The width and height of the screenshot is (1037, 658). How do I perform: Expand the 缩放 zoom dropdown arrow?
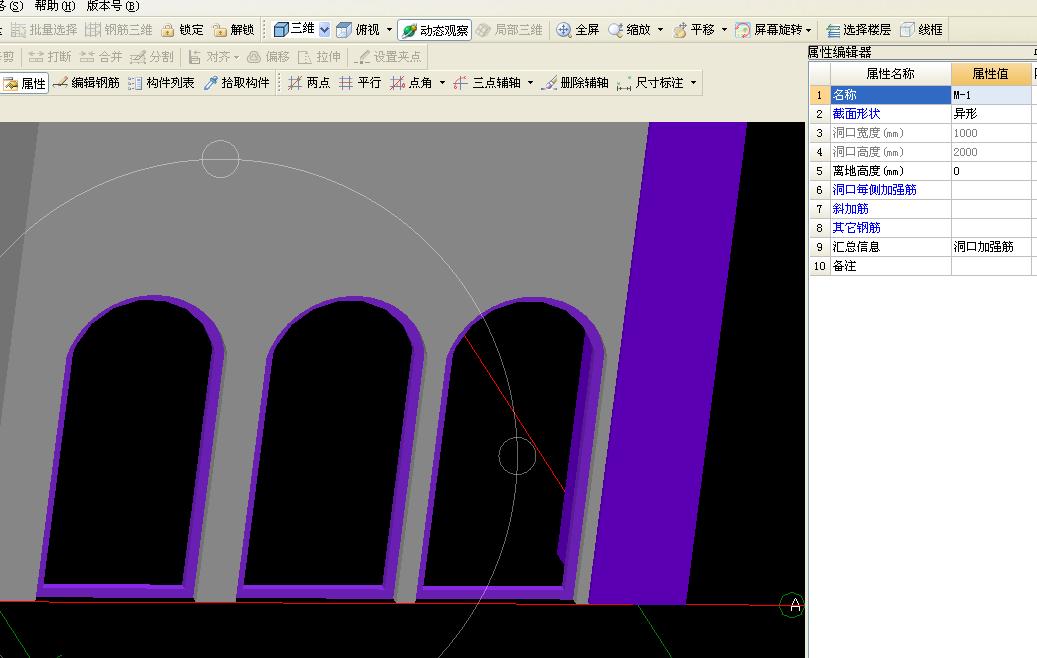pos(660,30)
